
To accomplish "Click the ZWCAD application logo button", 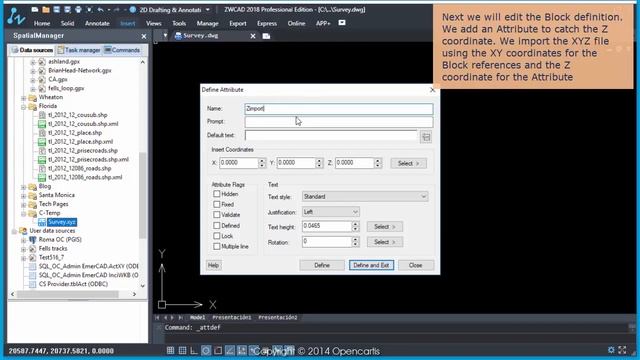I will [15, 16].
